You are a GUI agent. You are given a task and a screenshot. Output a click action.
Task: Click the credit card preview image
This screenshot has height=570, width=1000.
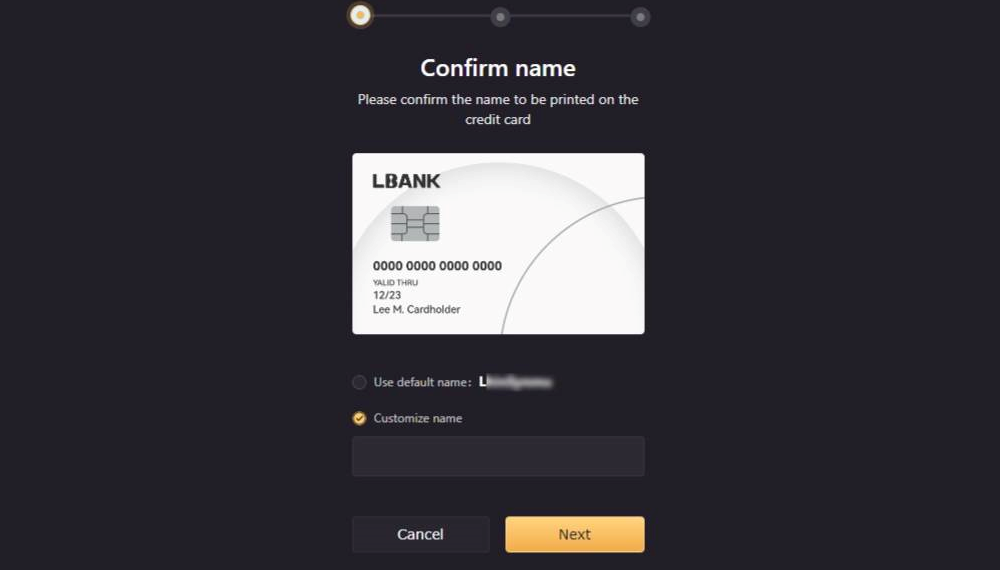(498, 244)
